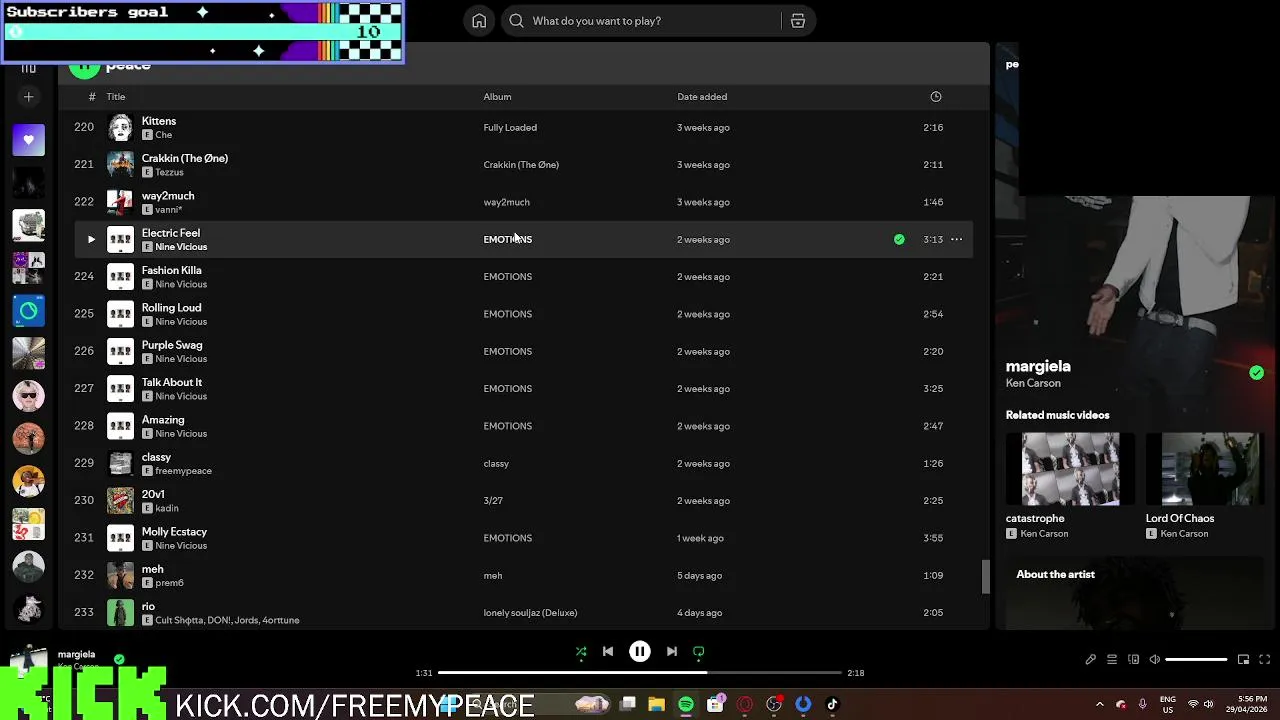The height and width of the screenshot is (720, 1280).
Task: Open artist Tezzus
Action: click(169, 172)
